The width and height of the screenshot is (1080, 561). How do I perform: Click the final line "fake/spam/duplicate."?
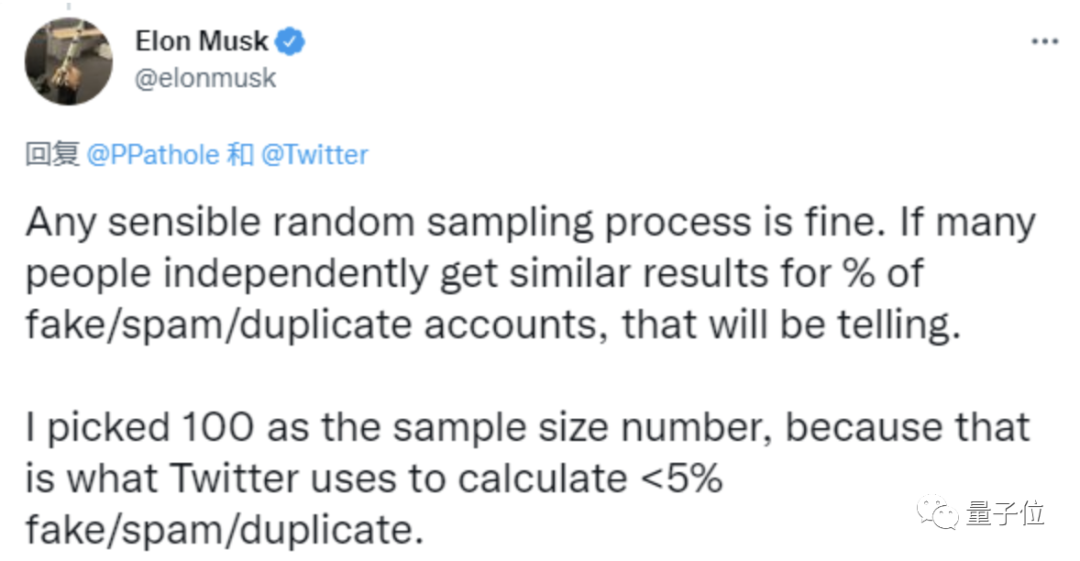point(225,531)
